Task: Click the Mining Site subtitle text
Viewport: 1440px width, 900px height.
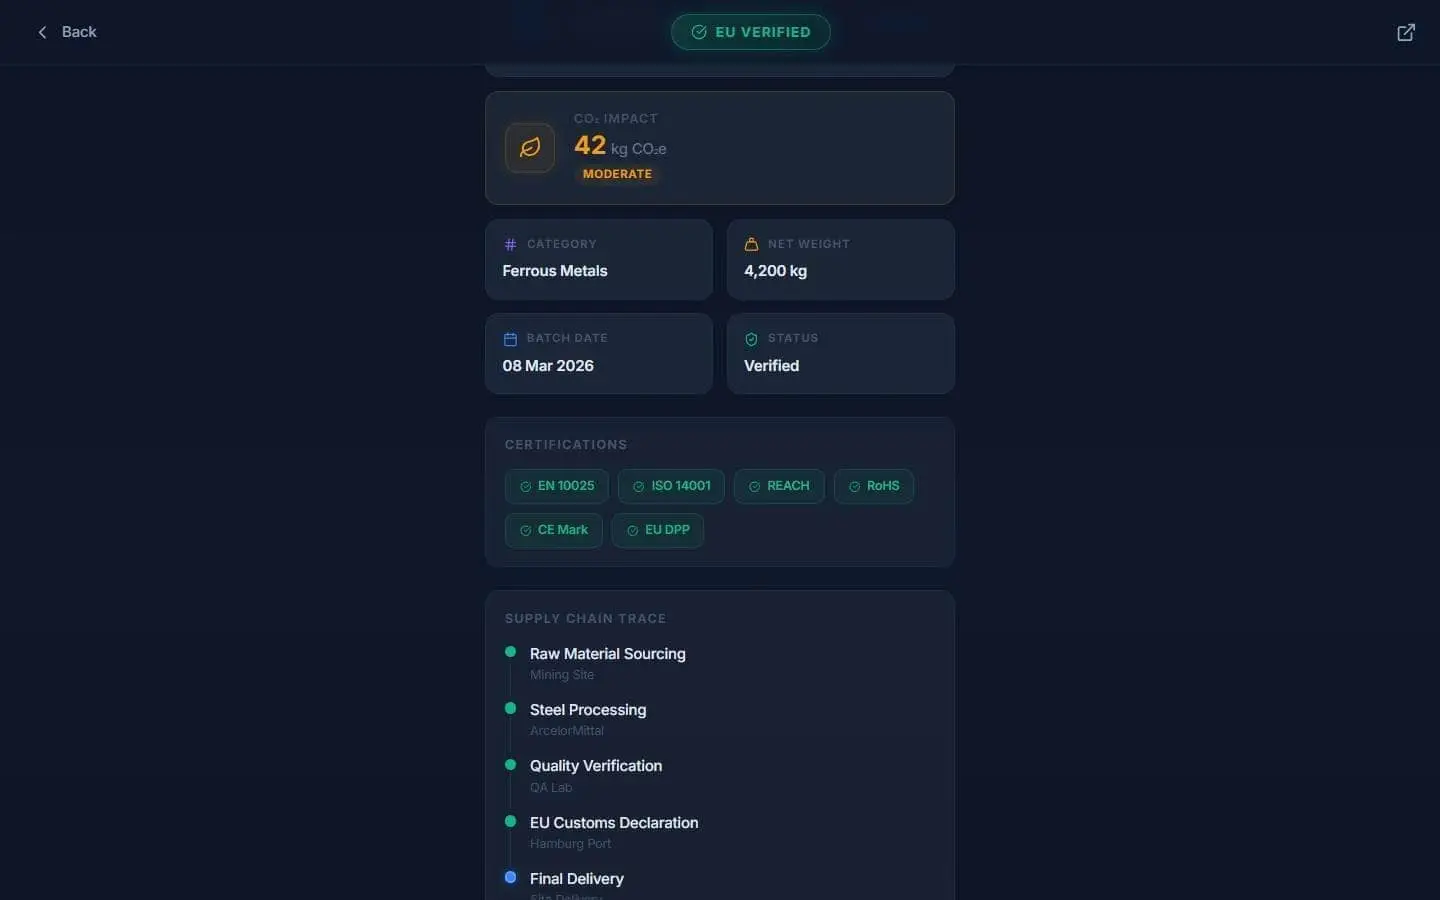Action: 562,675
